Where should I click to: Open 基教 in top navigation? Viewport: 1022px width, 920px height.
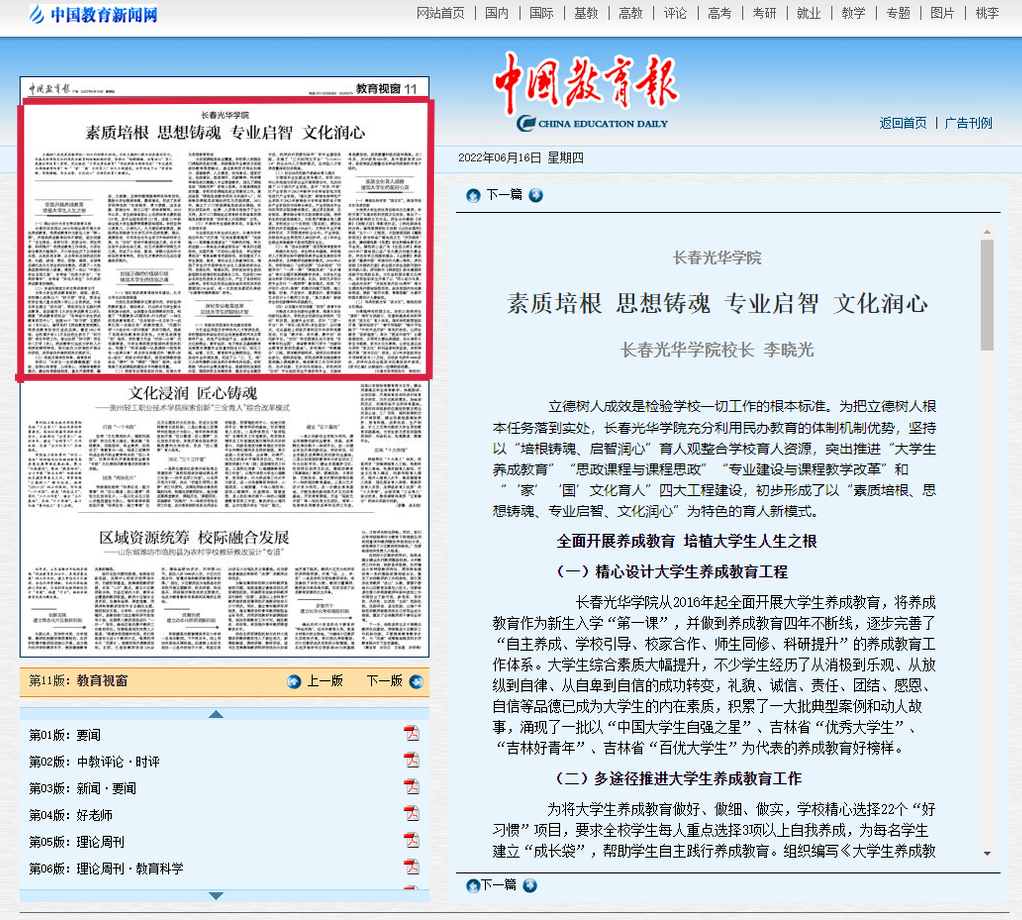[x=586, y=13]
